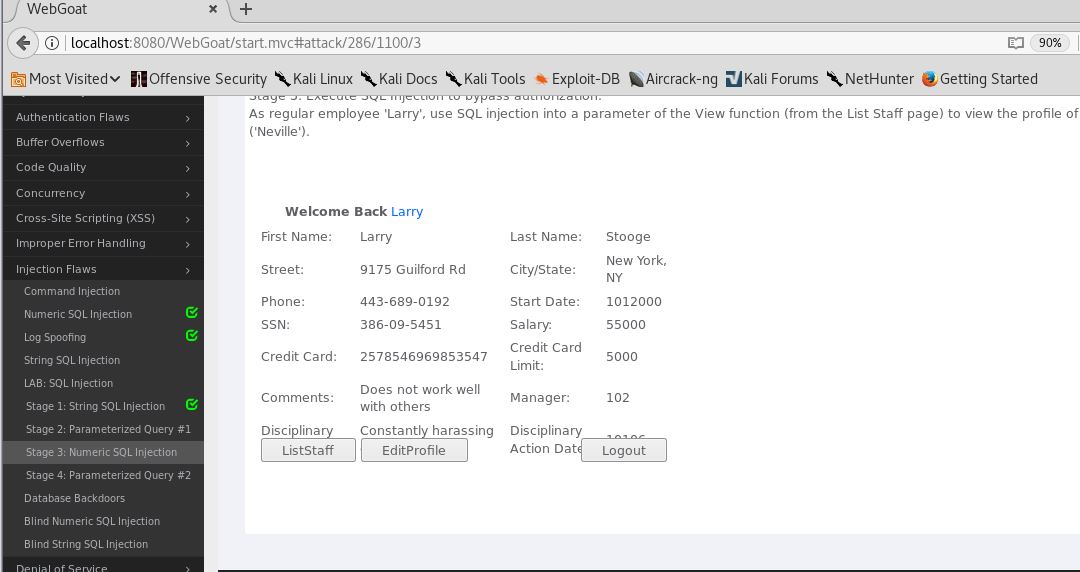Open the Kali Linux bookmark
The height and width of the screenshot is (572, 1080).
point(313,79)
